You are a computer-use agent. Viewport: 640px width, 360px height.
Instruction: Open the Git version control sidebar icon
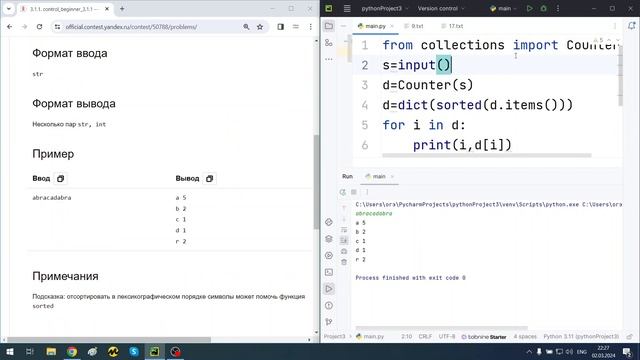(x=329, y=322)
